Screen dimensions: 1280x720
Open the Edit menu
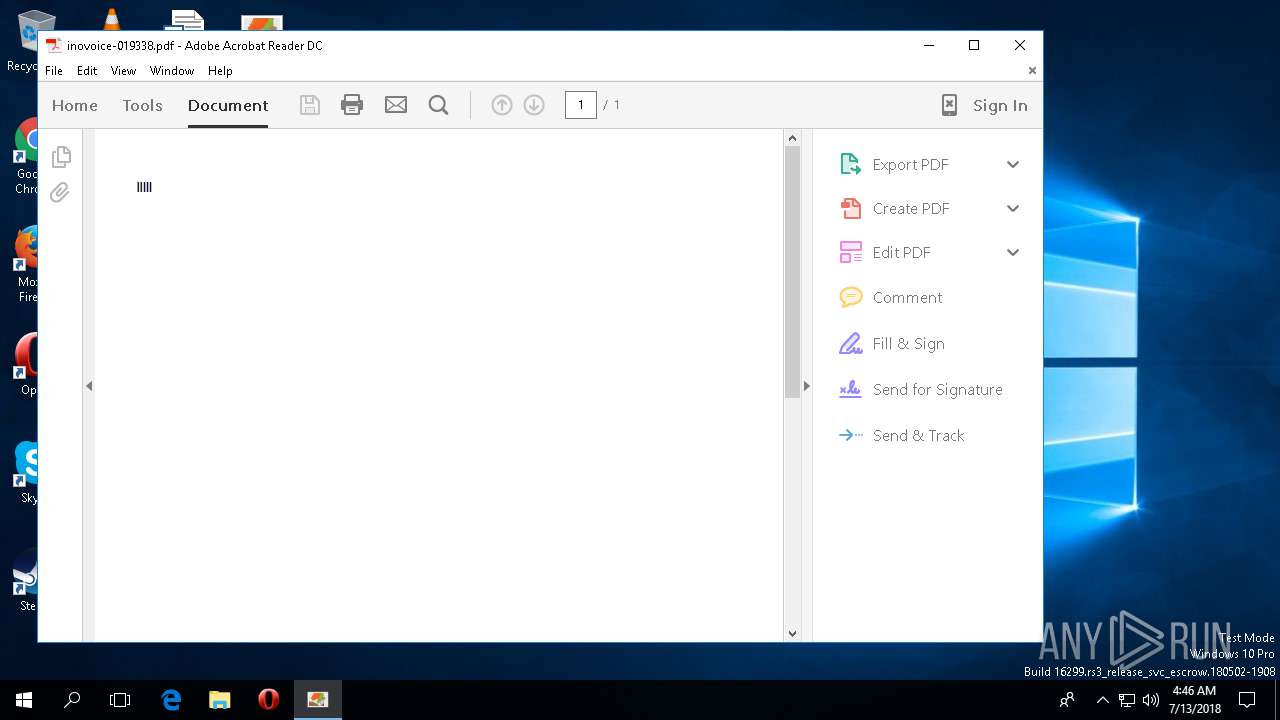click(x=87, y=71)
